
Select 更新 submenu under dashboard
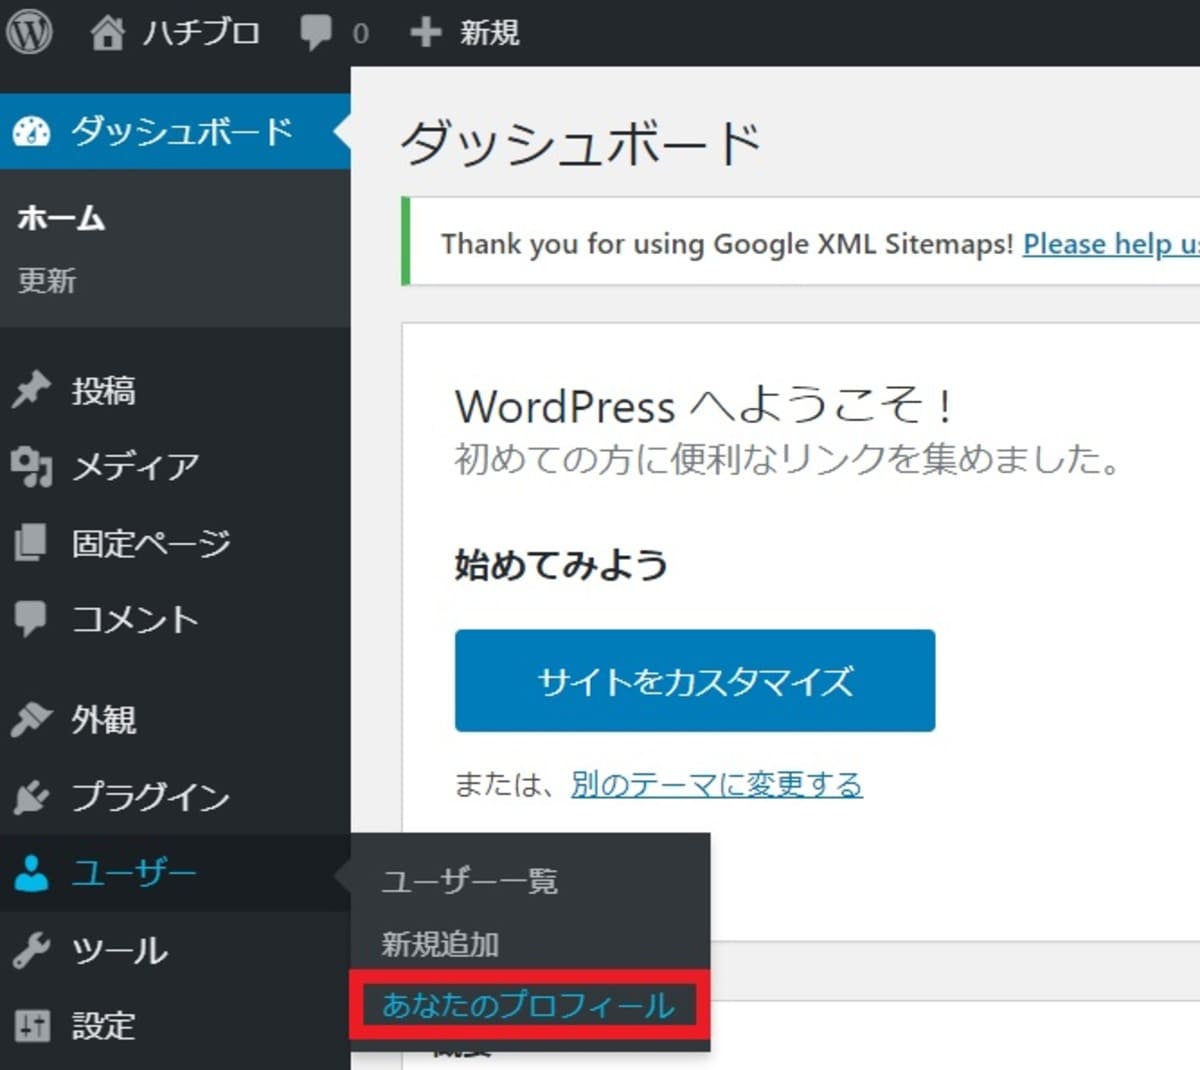pos(47,281)
